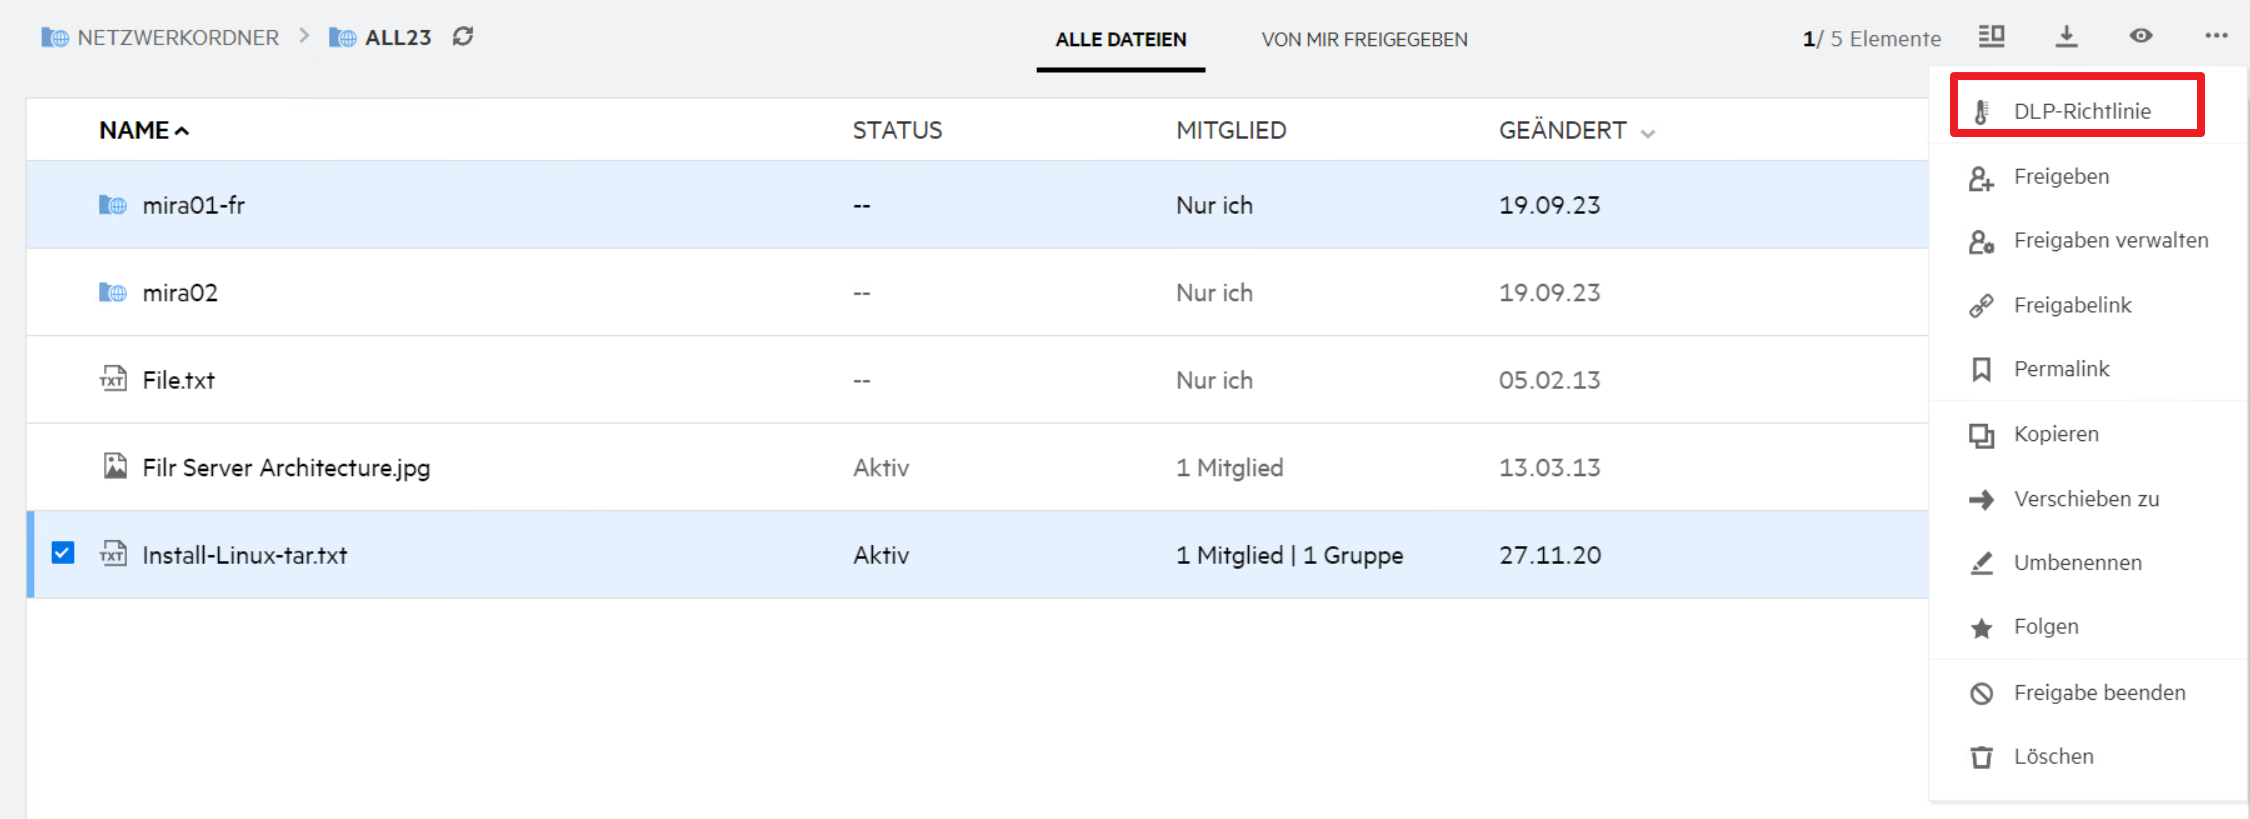The image size is (2250, 819).
Task: Expand the GEÄNDERT column sort chevron
Action: coord(1648,133)
